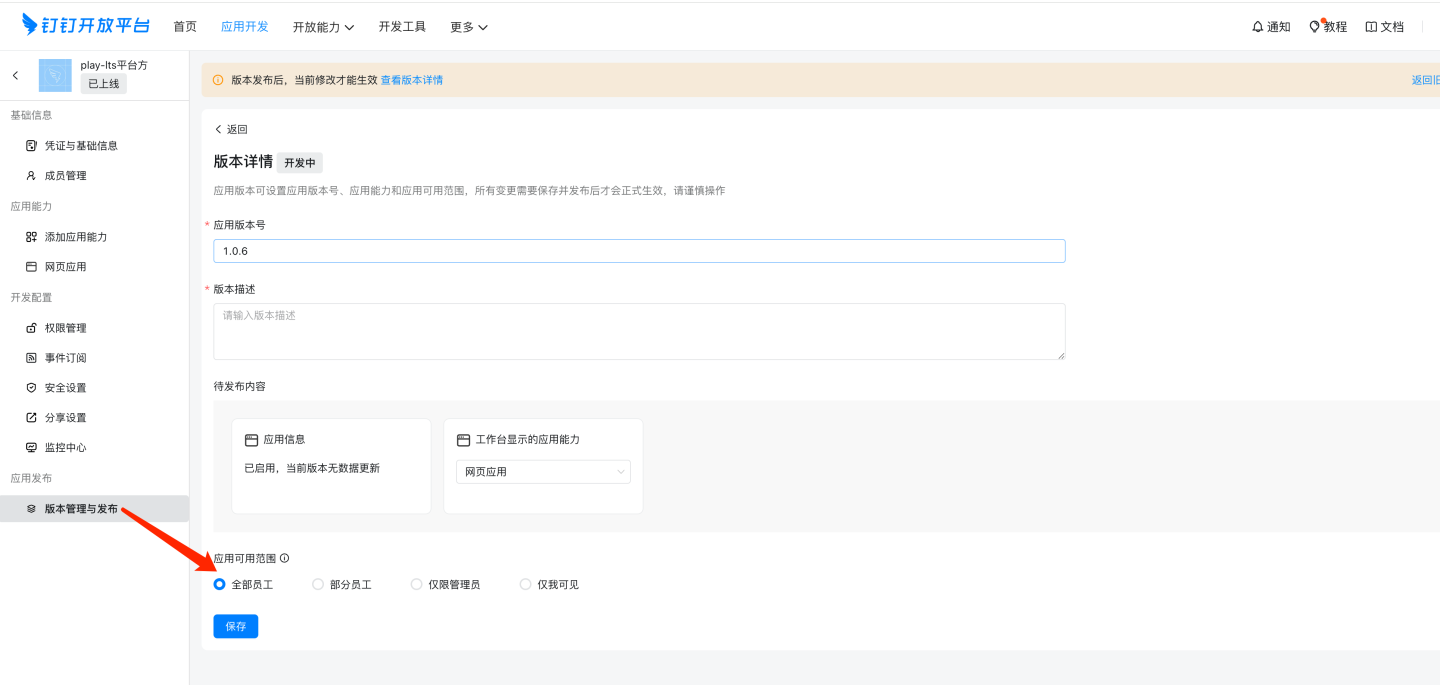This screenshot has height=685, width=1440.
Task: Select the 部分员工 radio option
Action: 318,584
